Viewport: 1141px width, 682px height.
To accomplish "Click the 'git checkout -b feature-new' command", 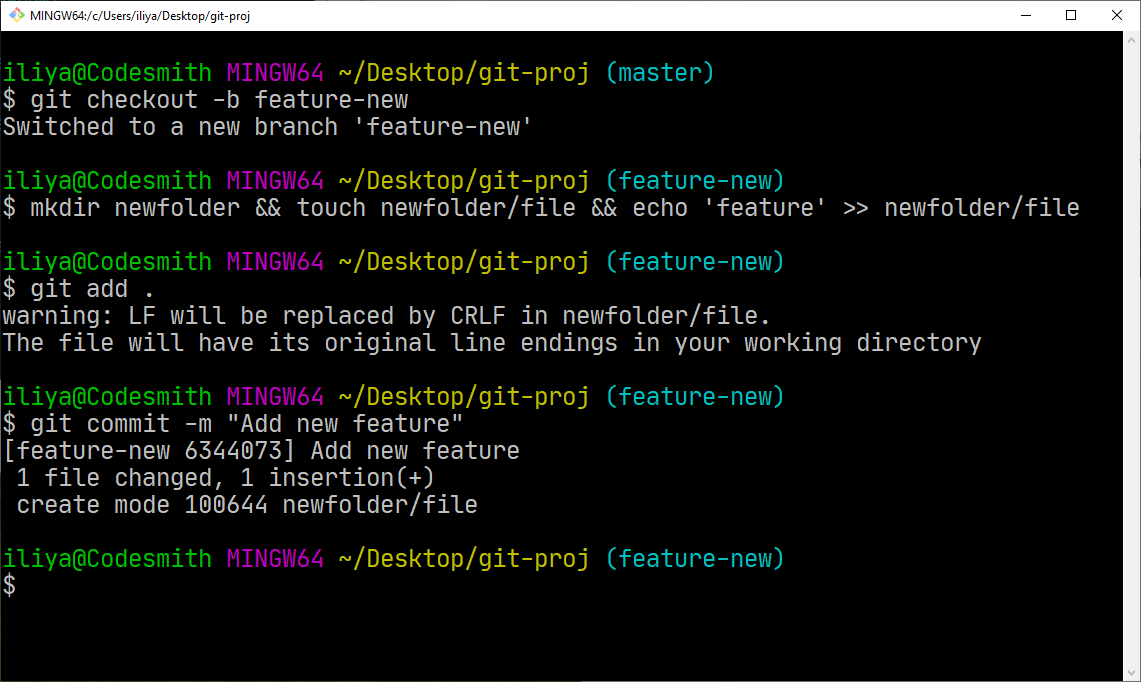I will (x=219, y=100).
